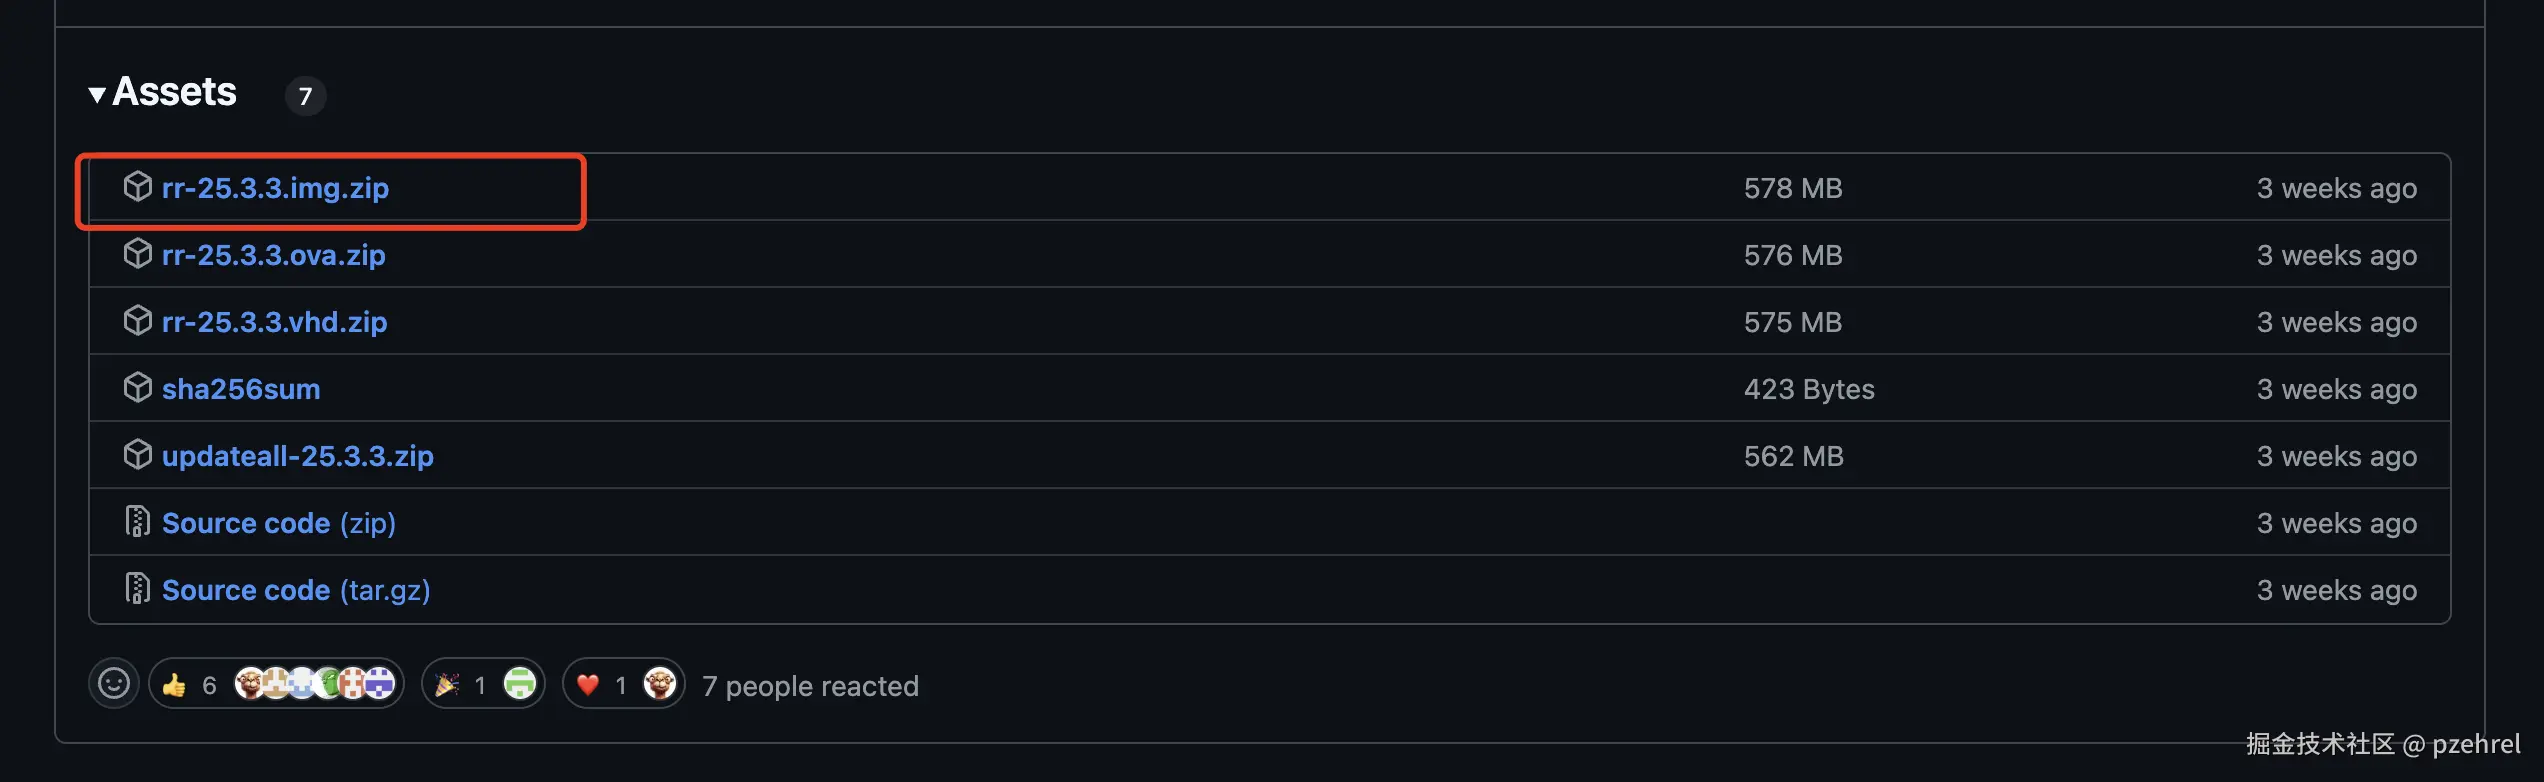The image size is (2544, 782).
Task: Click package icon beside rr-25.3.3.ova.zip
Action: (137, 254)
